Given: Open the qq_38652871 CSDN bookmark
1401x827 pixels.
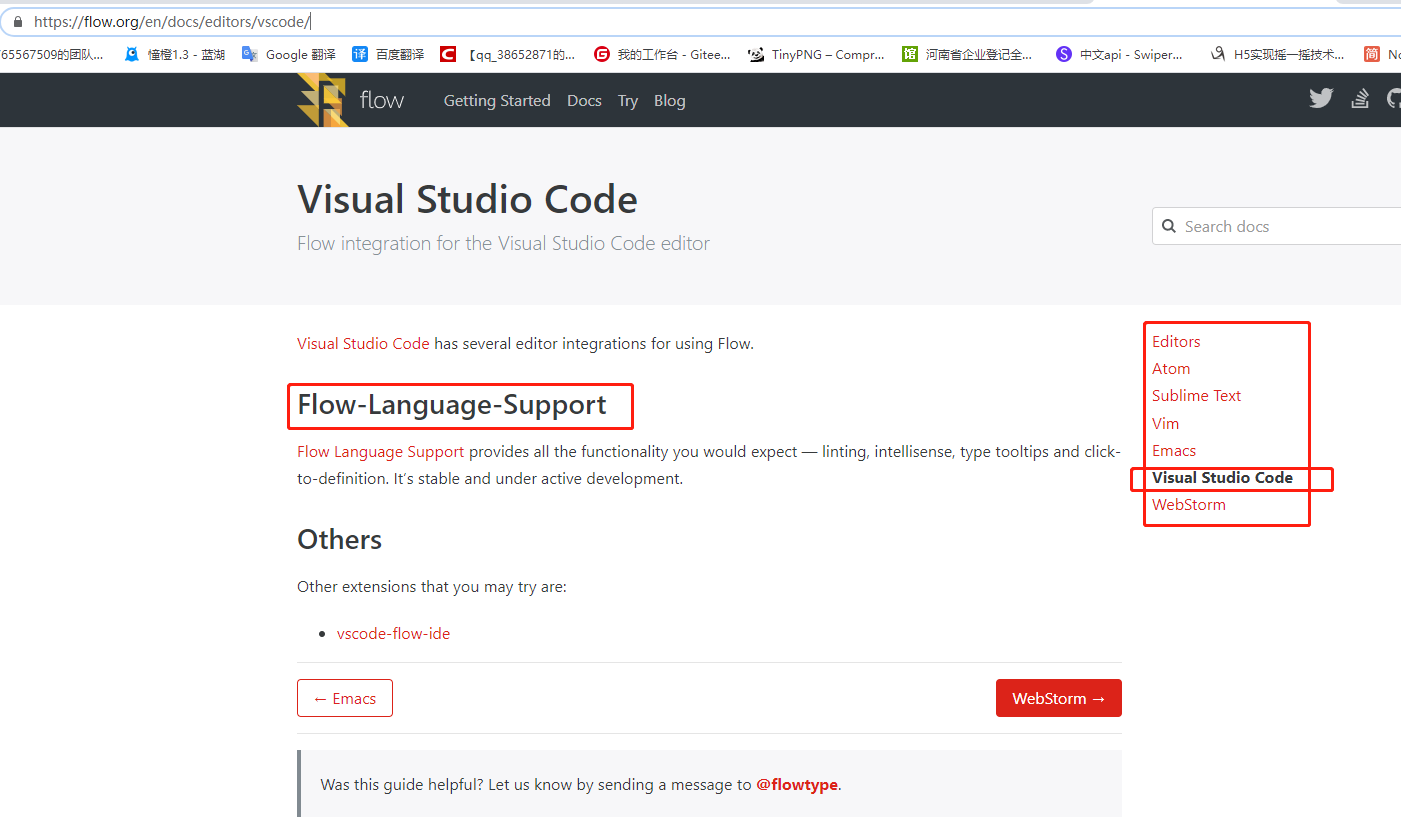Looking at the screenshot, I should pos(508,55).
